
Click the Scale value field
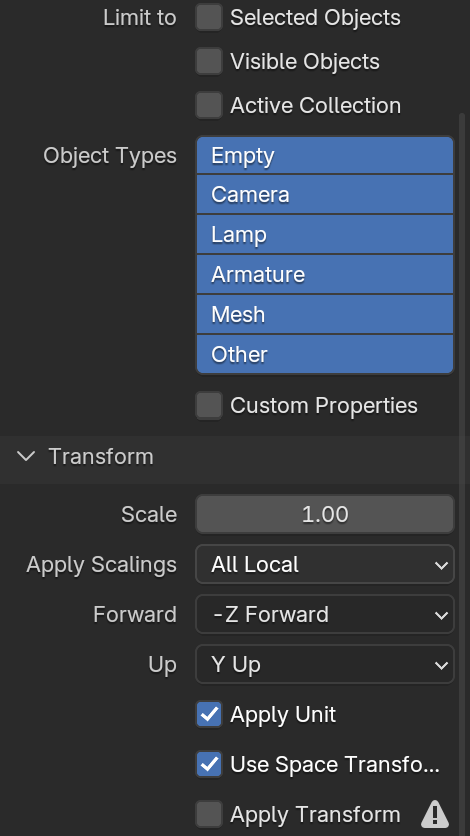click(325, 514)
